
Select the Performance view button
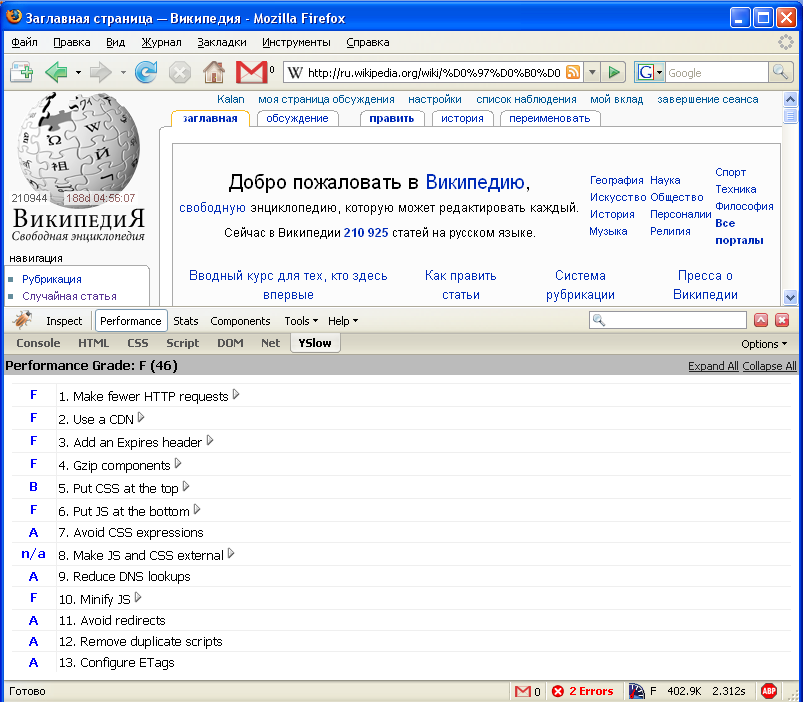coord(131,321)
